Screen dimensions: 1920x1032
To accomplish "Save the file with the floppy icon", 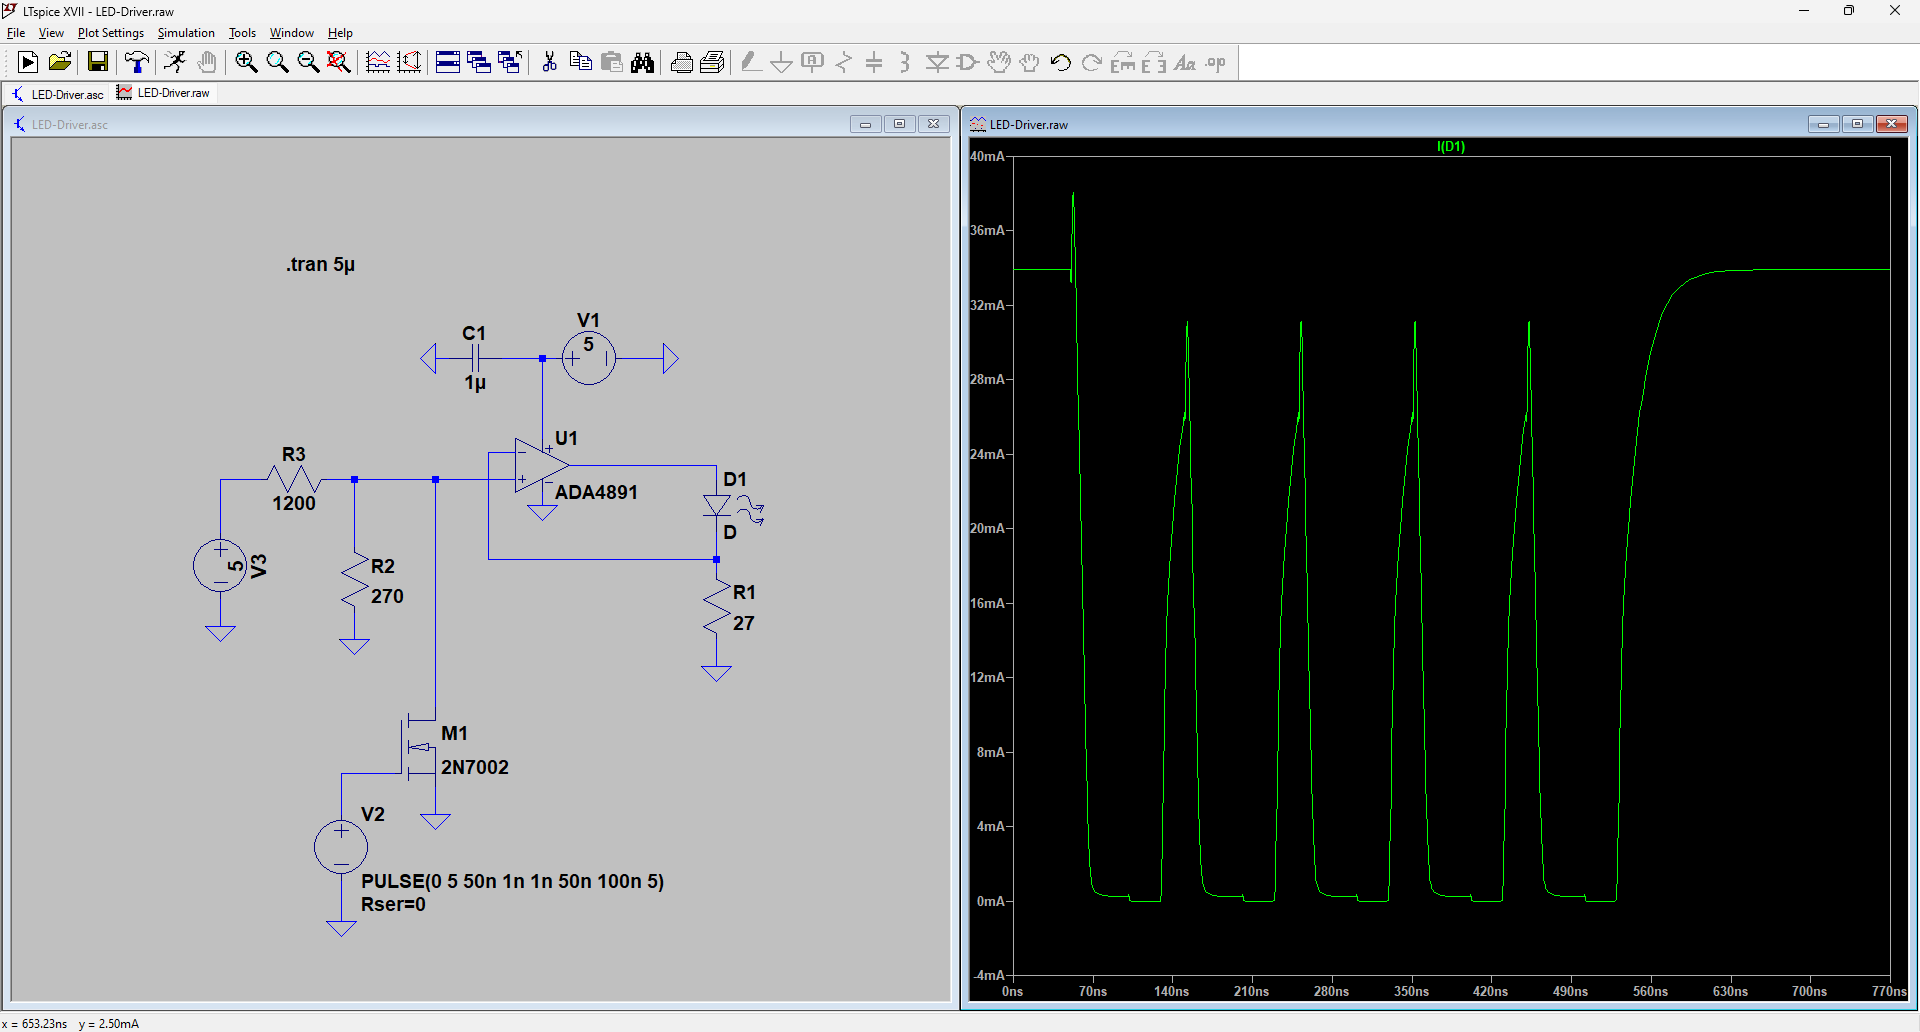I will [x=97, y=62].
